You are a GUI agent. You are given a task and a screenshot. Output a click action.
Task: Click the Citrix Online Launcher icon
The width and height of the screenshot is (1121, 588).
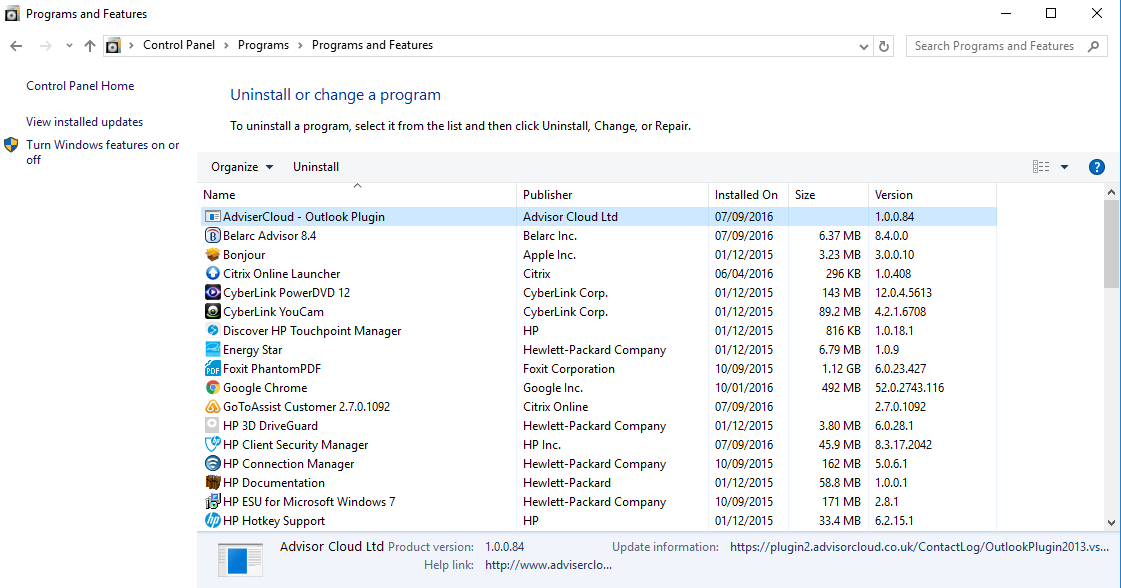point(212,274)
